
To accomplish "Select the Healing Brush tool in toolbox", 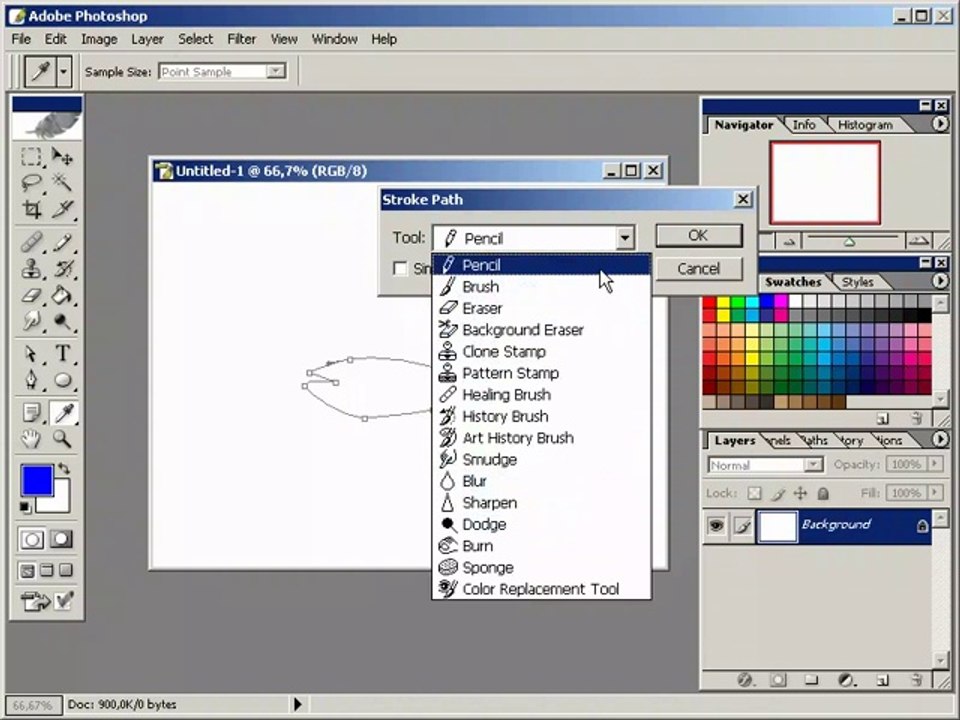I will [31, 242].
